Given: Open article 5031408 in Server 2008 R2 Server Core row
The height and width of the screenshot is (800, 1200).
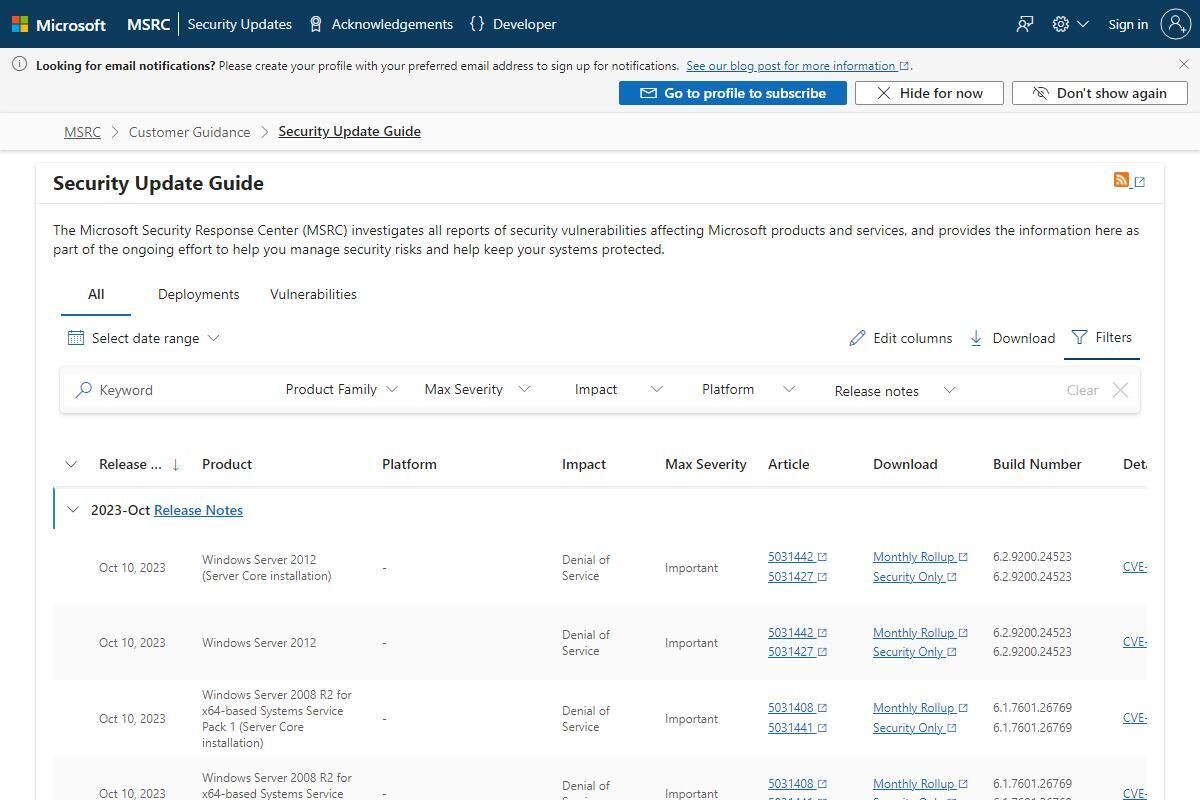Looking at the screenshot, I should [797, 708].
